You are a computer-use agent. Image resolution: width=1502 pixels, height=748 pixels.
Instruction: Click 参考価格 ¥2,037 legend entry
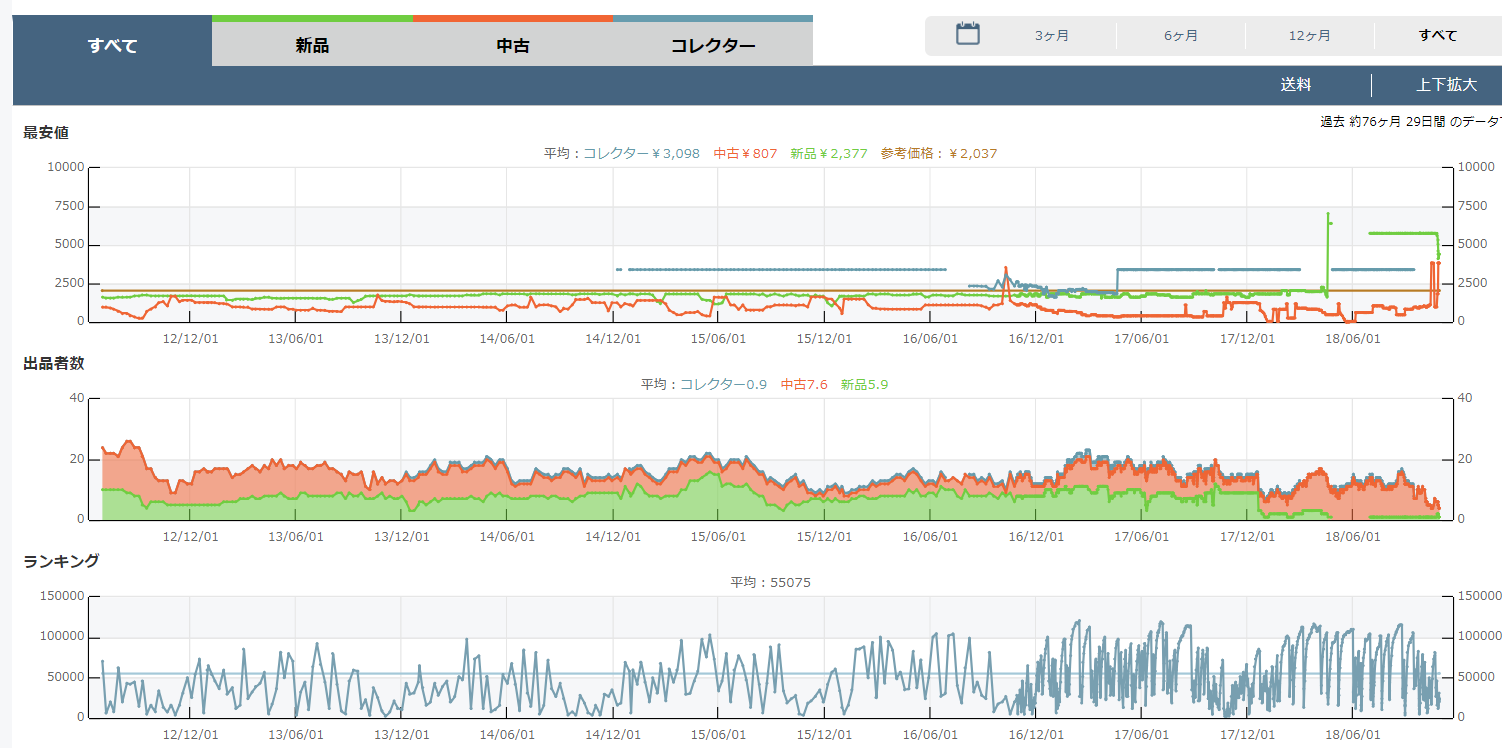pyautogui.click(x=938, y=154)
